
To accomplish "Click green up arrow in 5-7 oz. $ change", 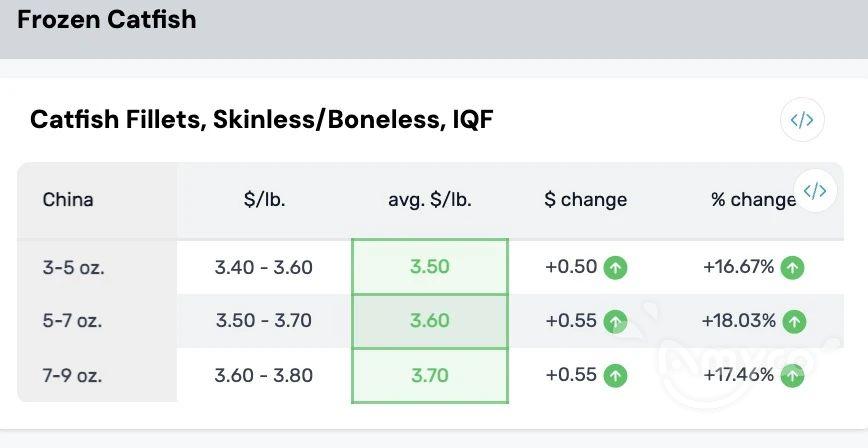I will (616, 321).
